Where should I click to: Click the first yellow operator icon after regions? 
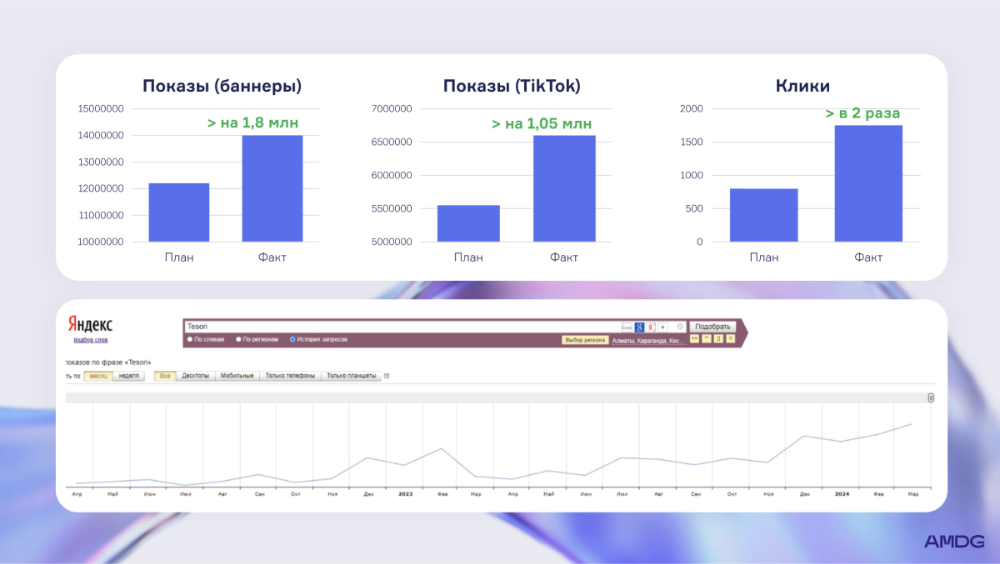pyautogui.click(x=694, y=339)
